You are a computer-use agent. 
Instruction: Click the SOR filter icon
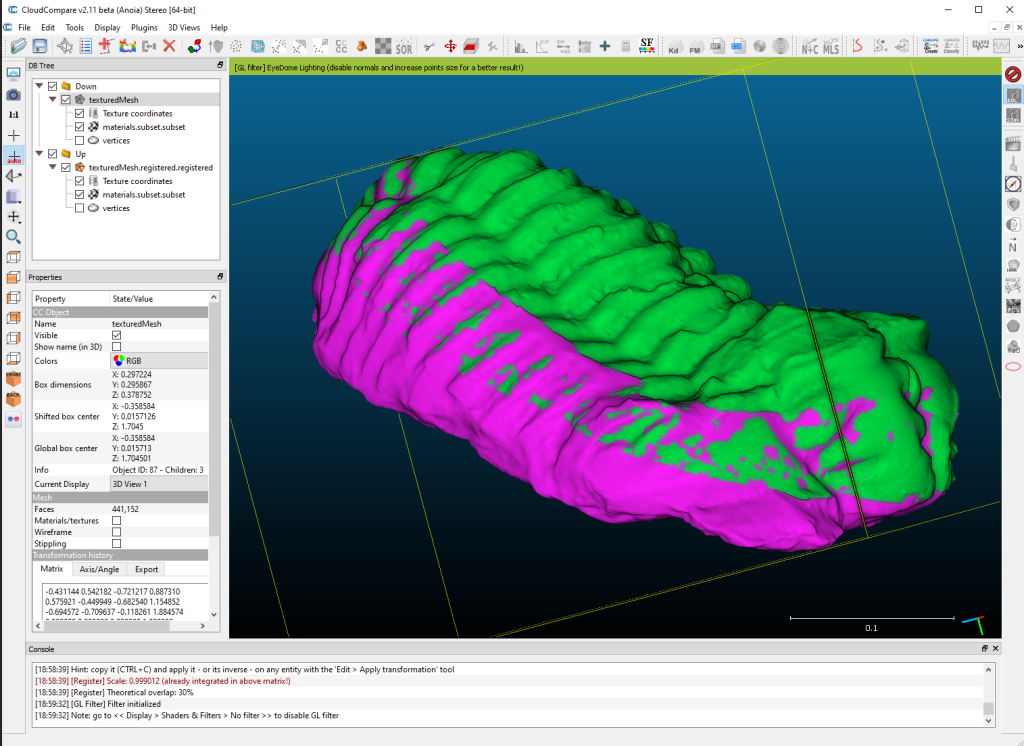point(403,46)
